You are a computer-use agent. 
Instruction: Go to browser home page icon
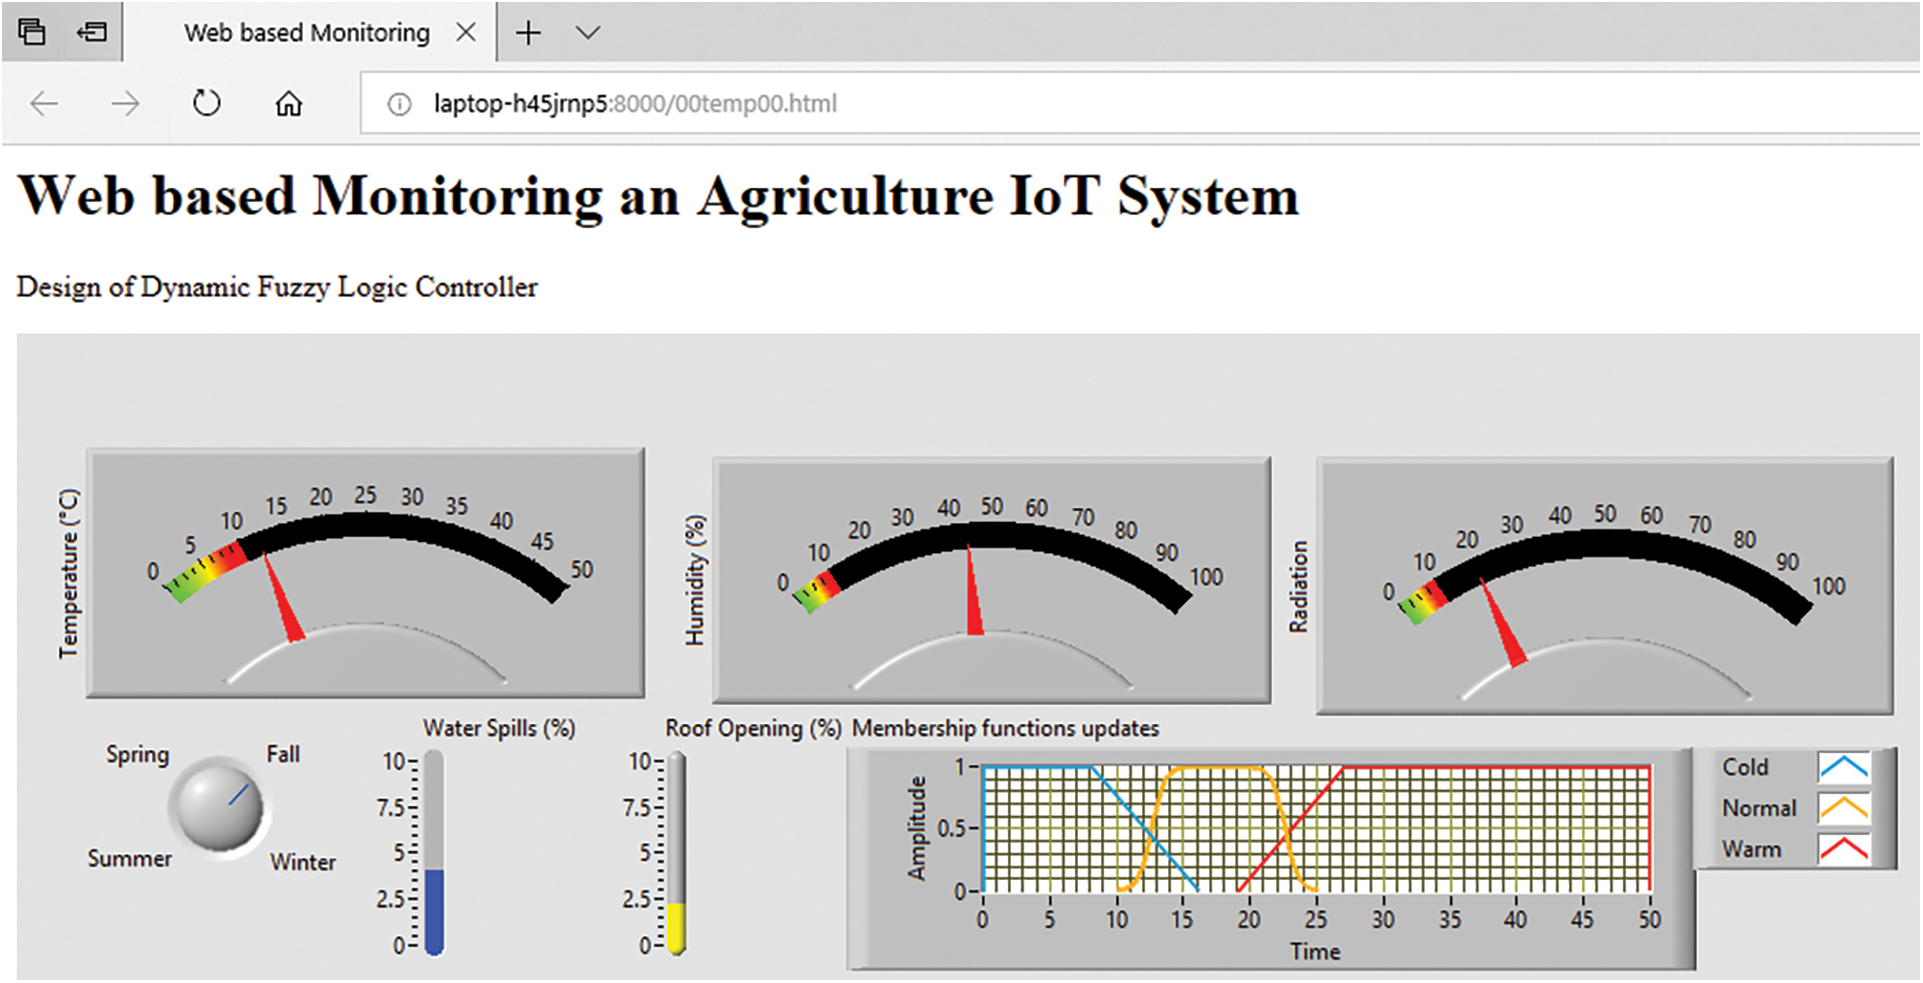[x=289, y=104]
